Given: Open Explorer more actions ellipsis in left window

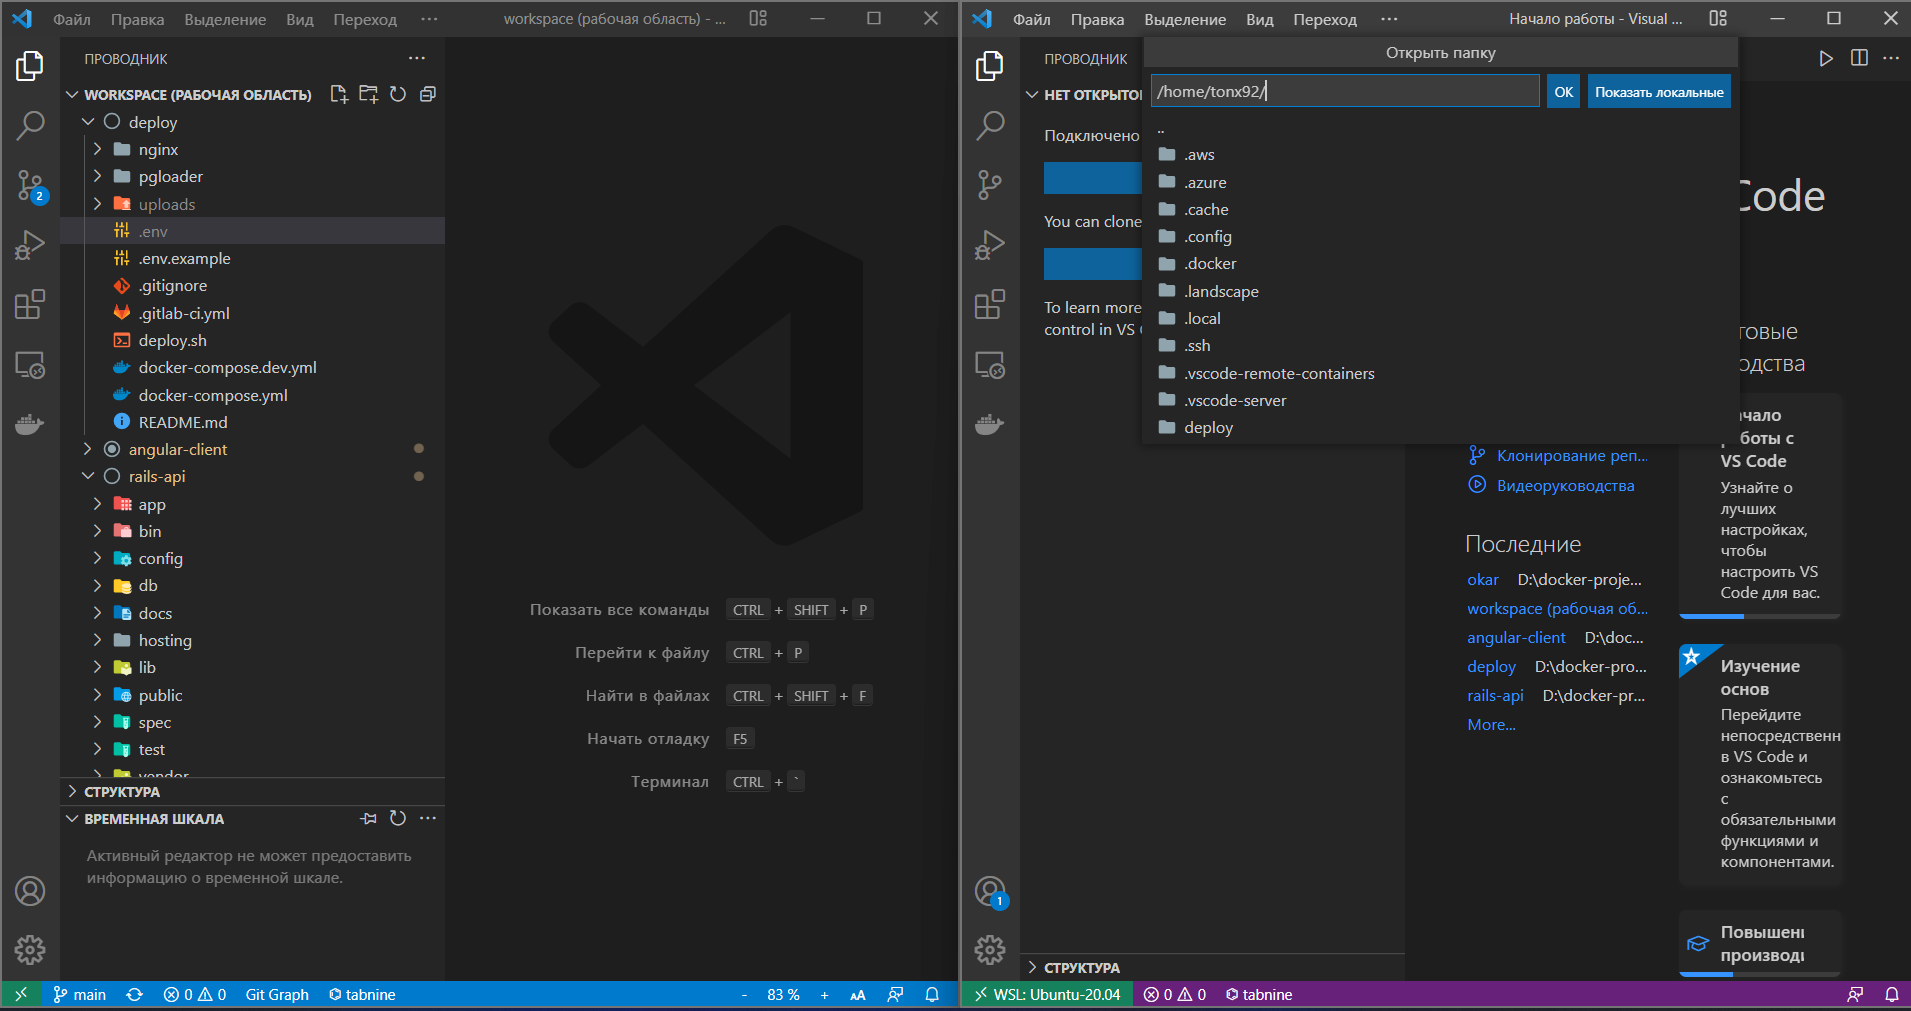Looking at the screenshot, I should point(417,58).
